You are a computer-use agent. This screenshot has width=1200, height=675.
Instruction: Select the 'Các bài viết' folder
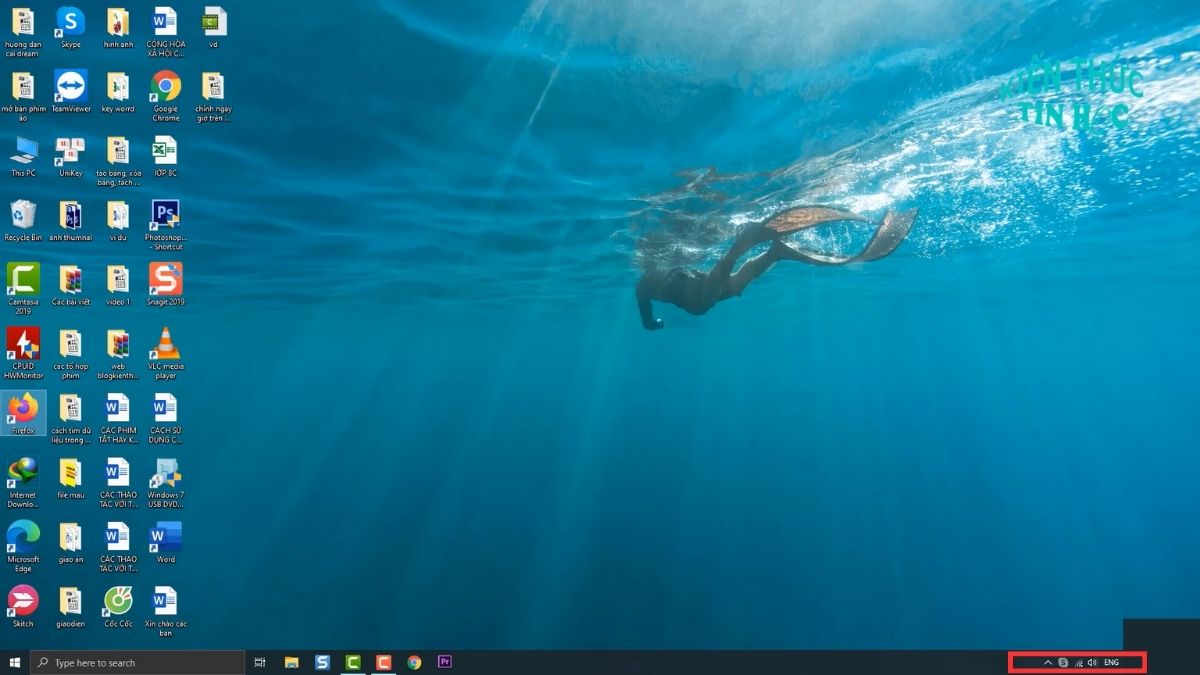(x=70, y=285)
